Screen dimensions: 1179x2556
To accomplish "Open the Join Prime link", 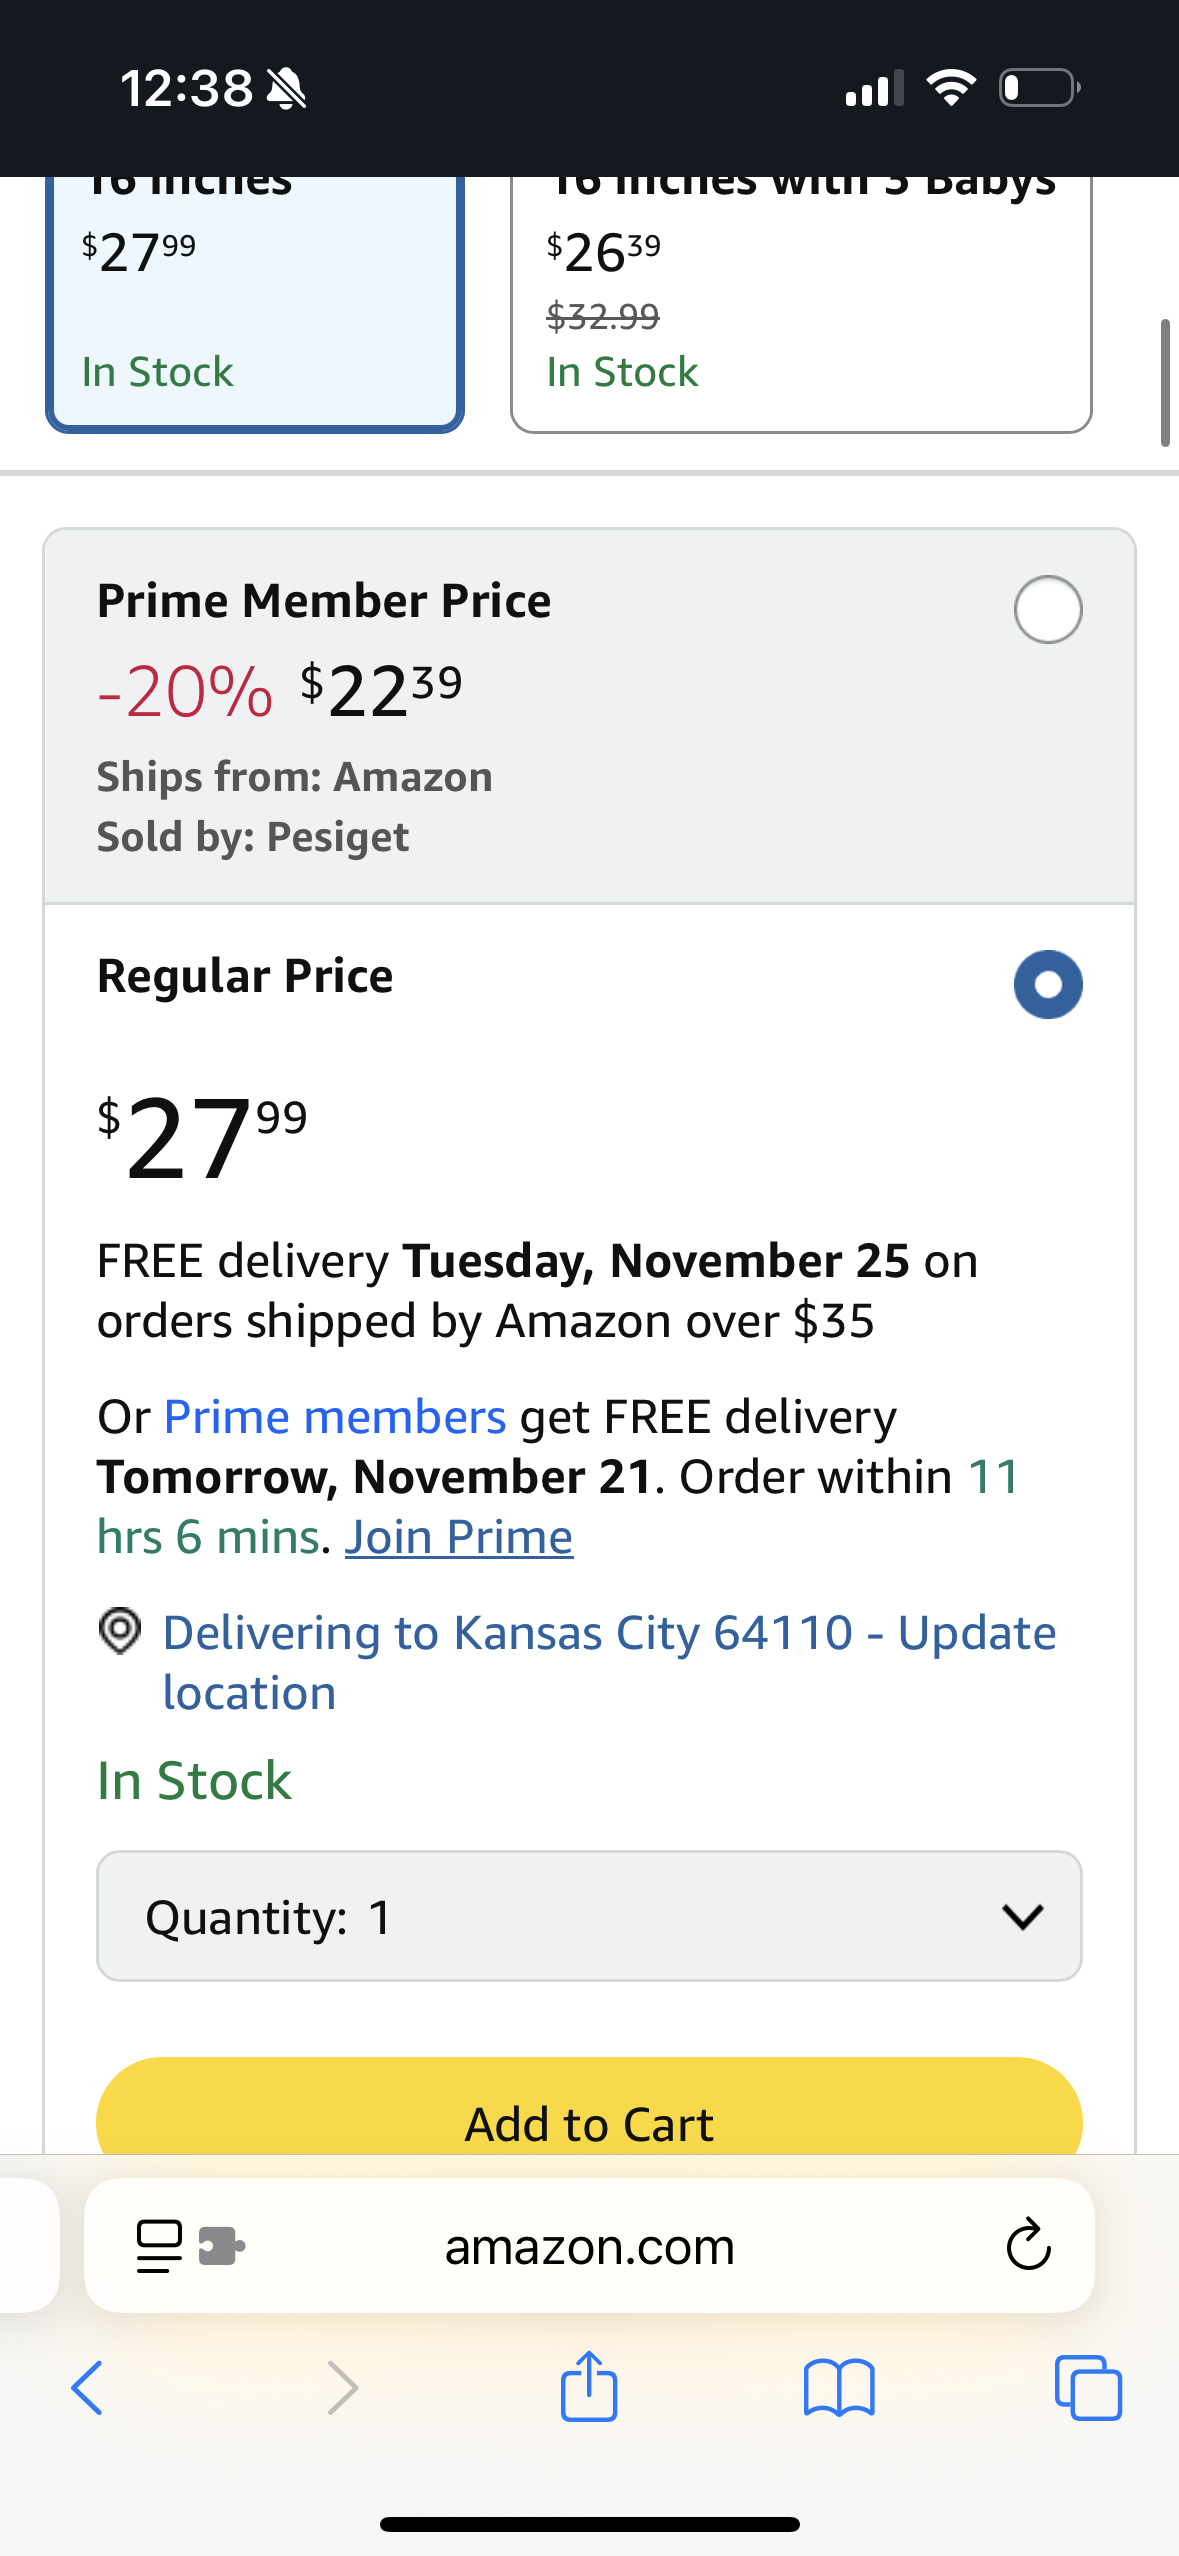I will 459,1537.
